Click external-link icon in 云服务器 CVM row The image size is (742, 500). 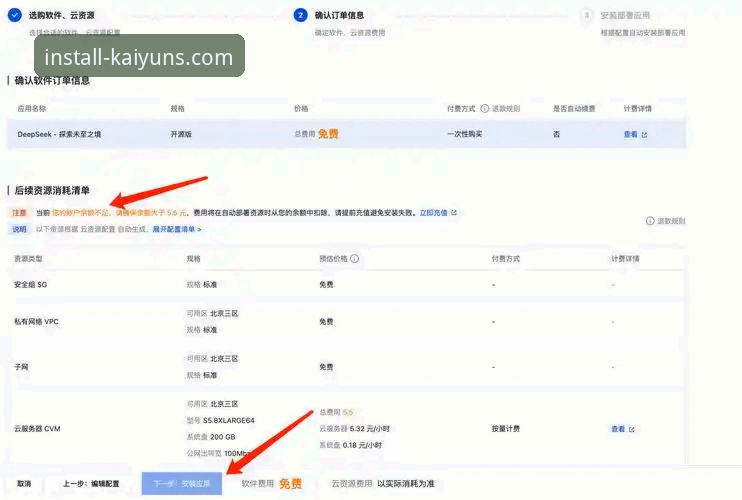[x=631, y=430]
